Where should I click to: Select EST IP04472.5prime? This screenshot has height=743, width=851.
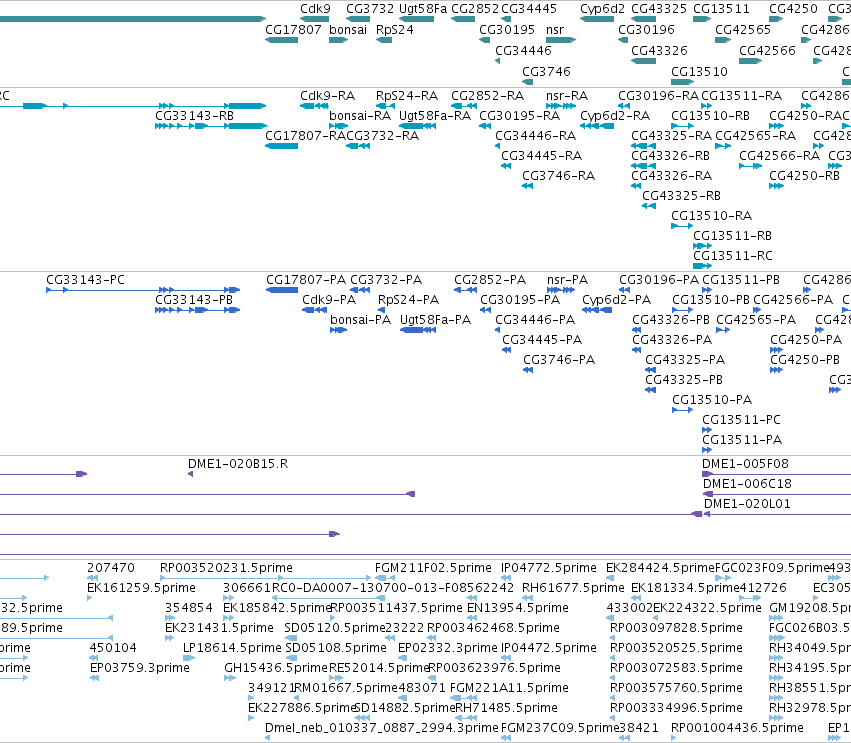pos(549,648)
